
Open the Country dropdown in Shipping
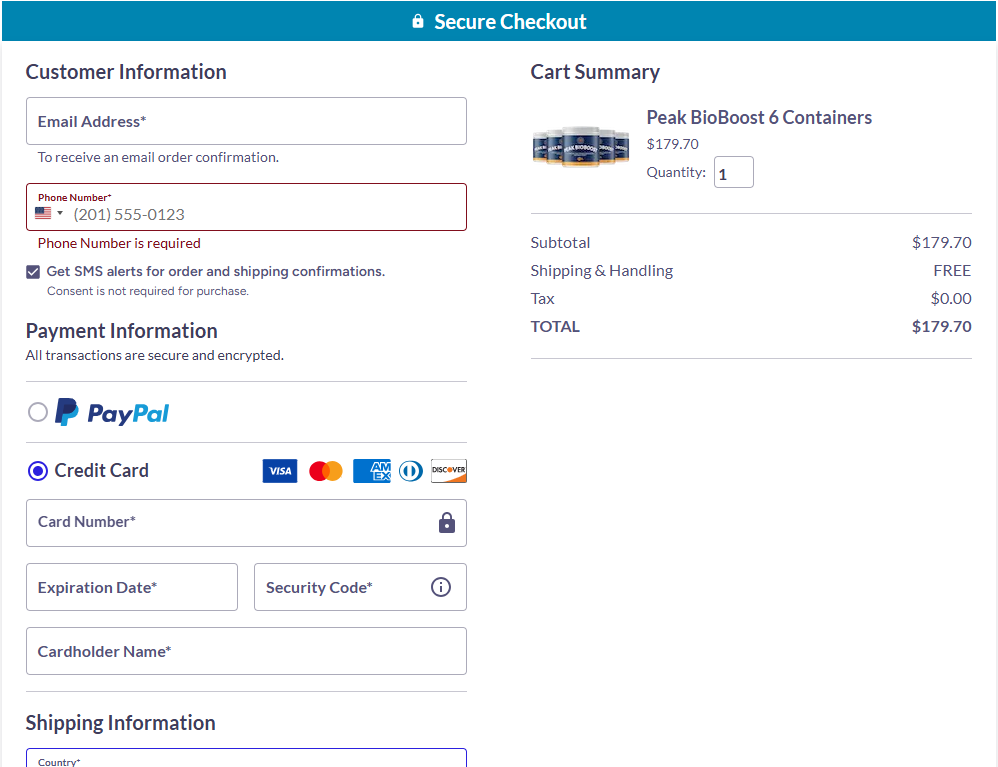246,759
